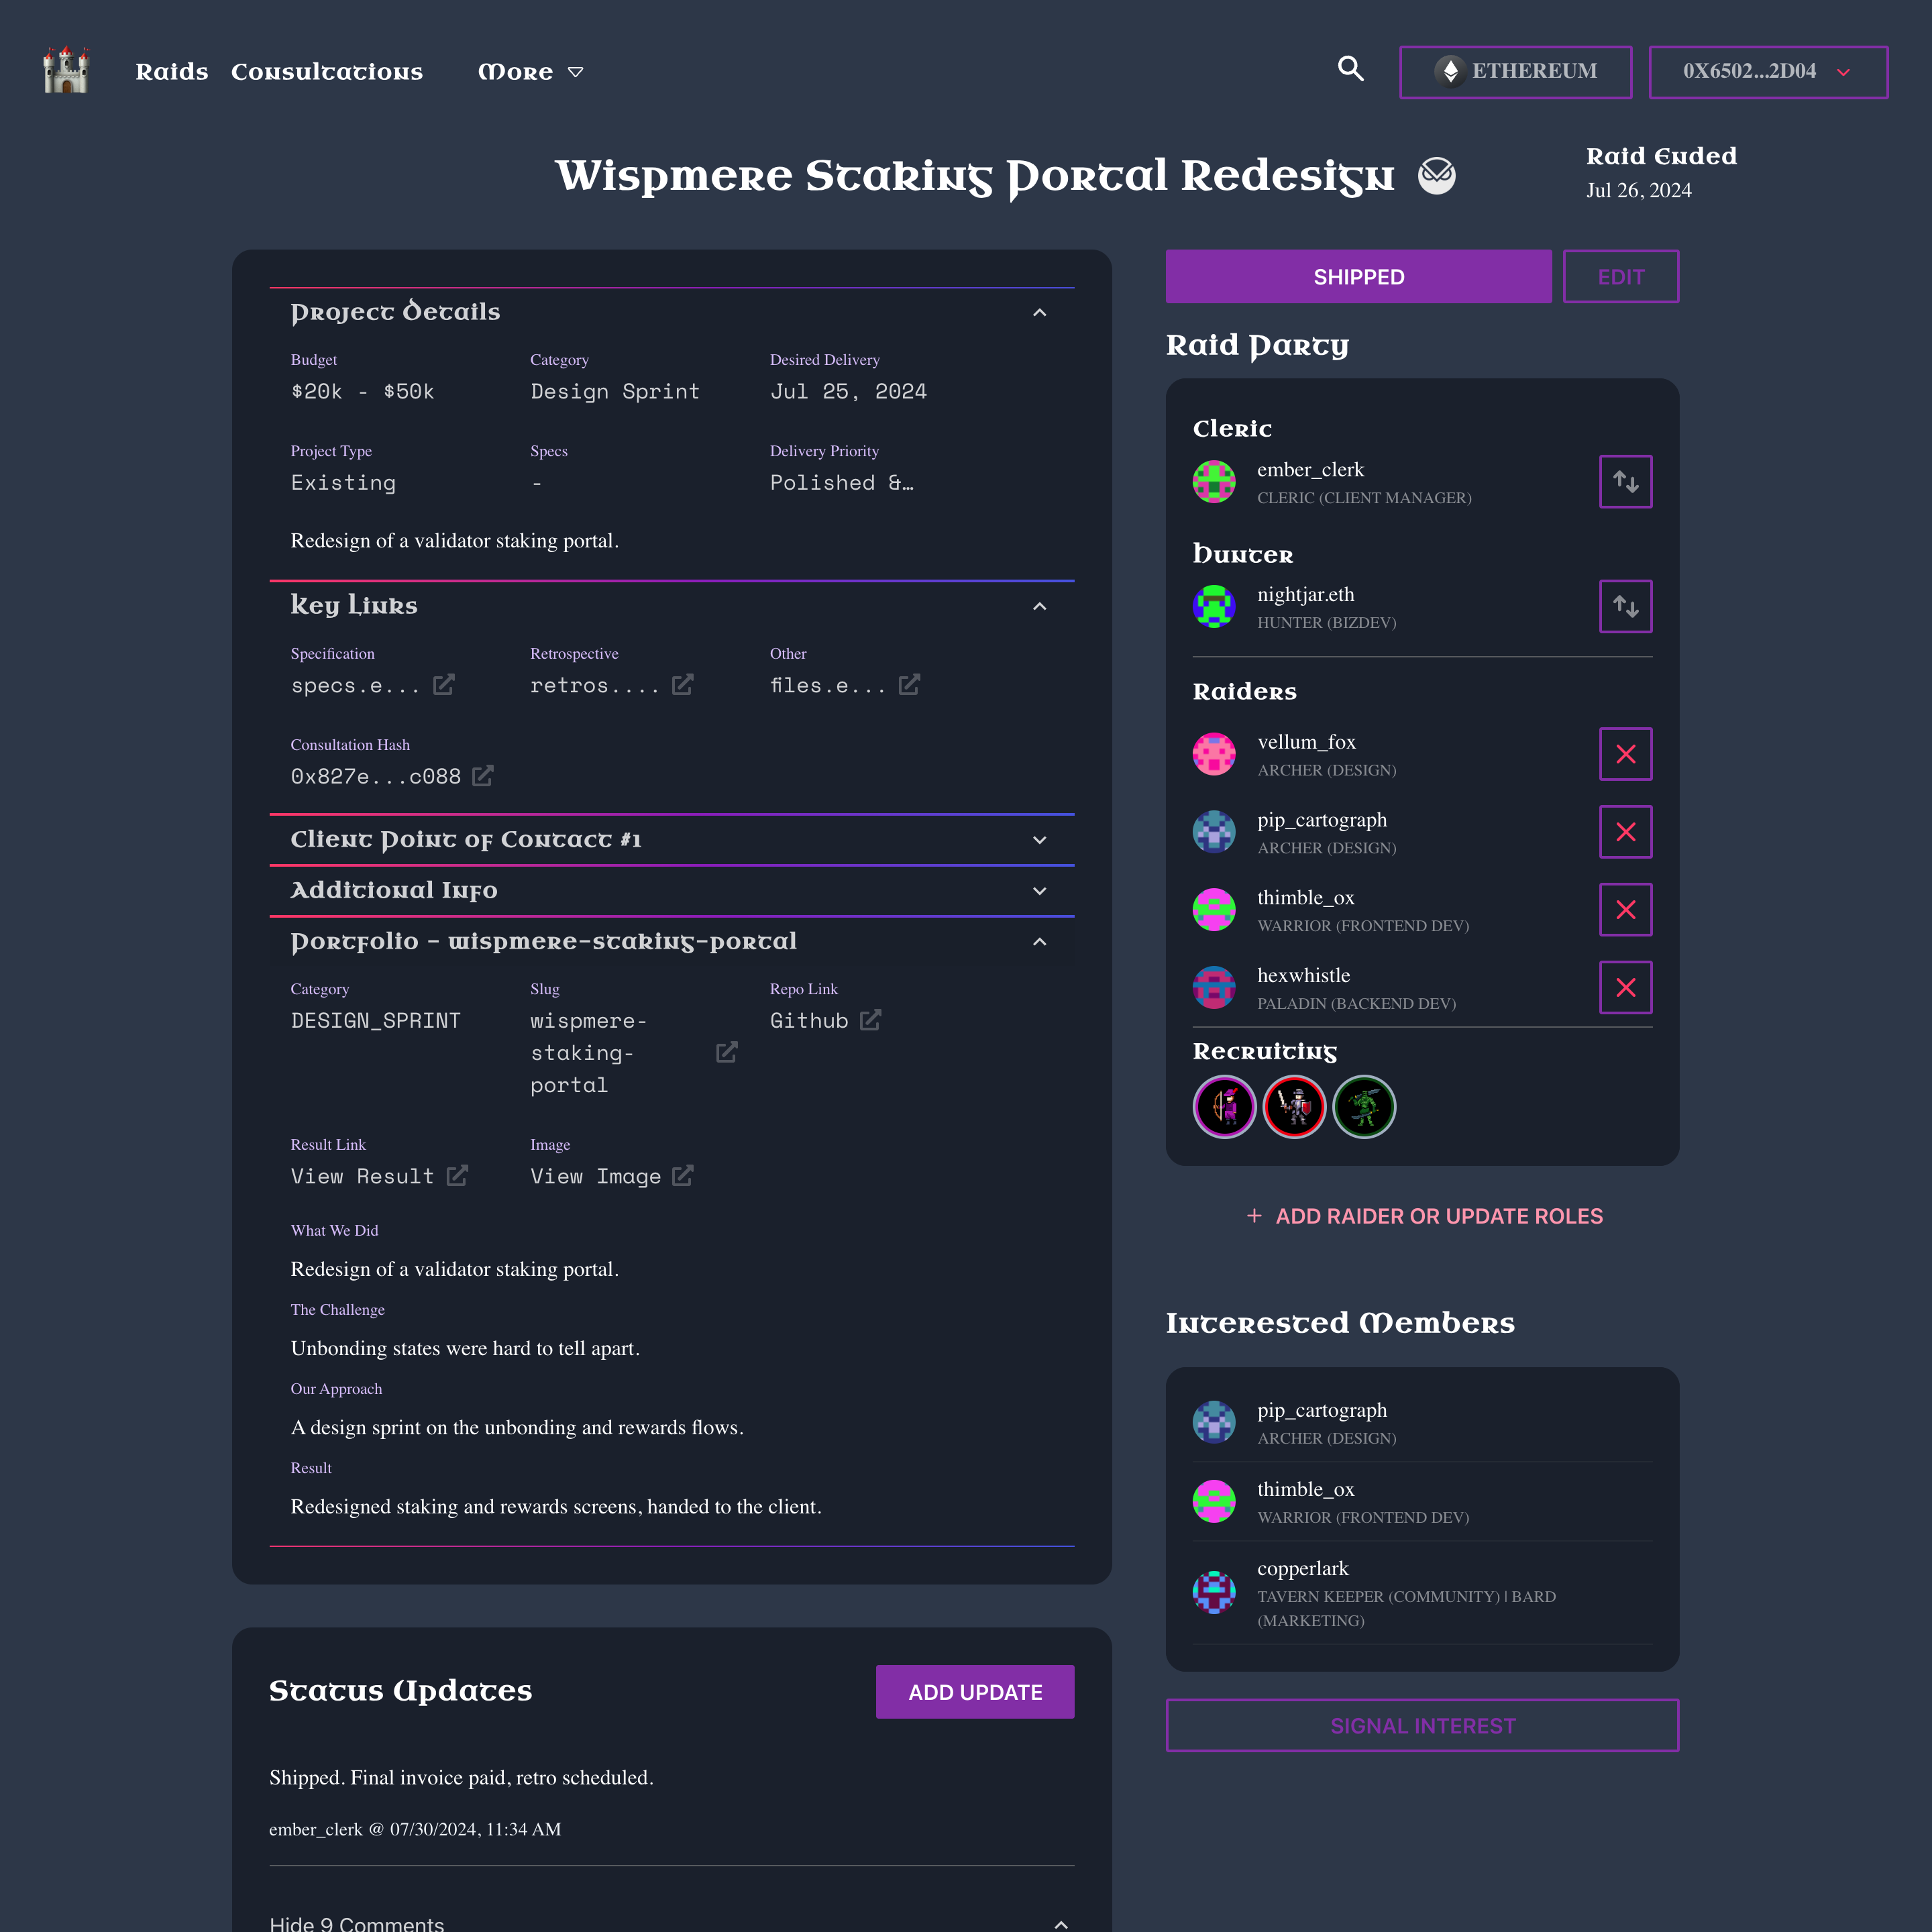Swap the Hunter nightjar.eth role
Viewport: 1932px width, 1932px height.
coord(1625,606)
